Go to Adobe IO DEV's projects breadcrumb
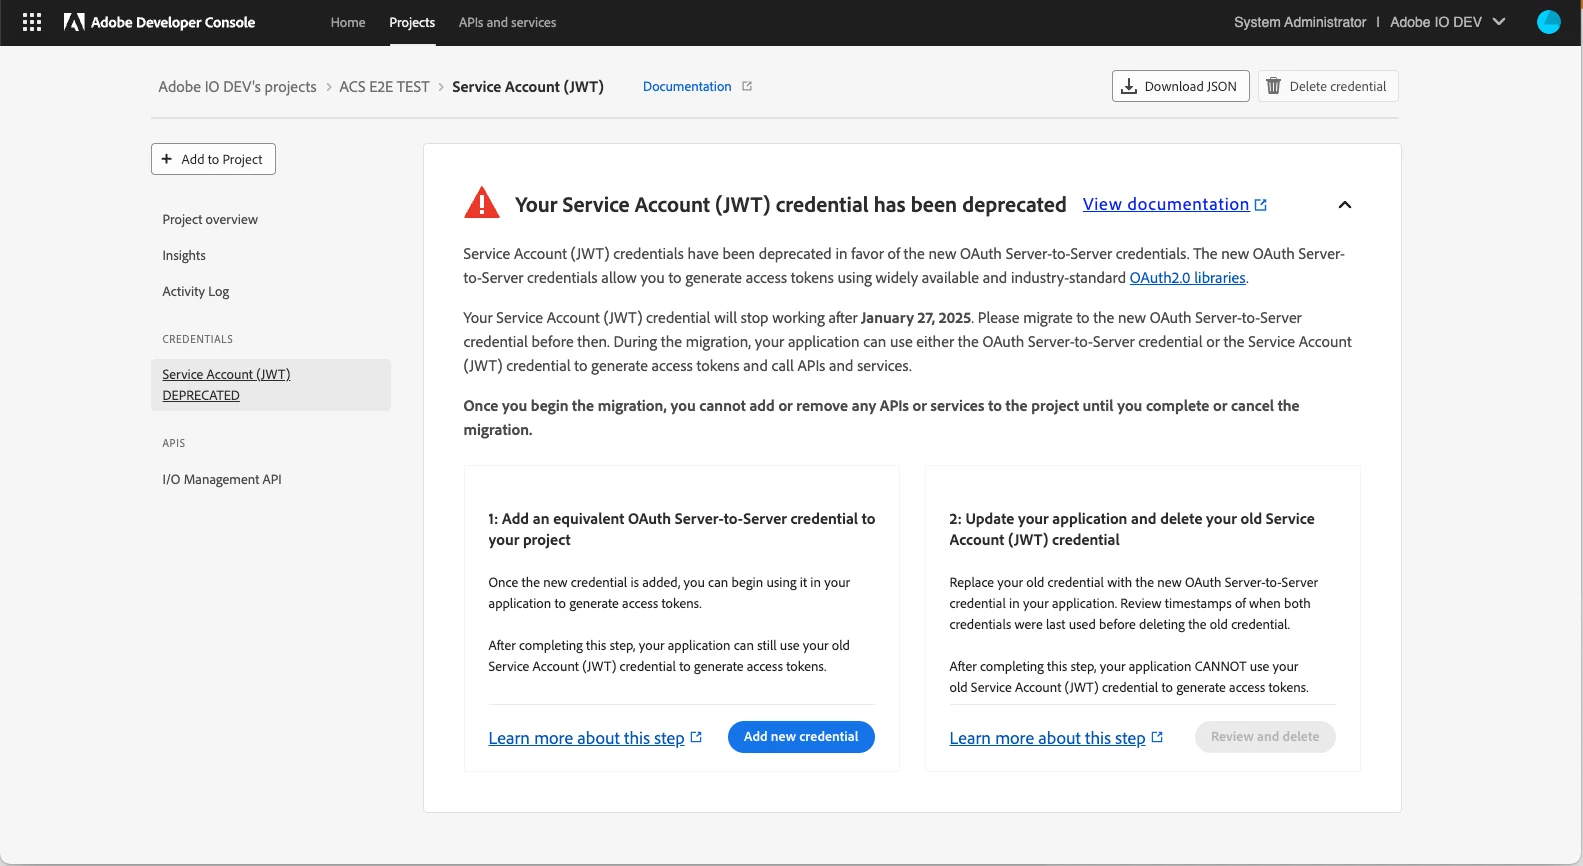Viewport: 1583px width, 866px height. coord(237,86)
